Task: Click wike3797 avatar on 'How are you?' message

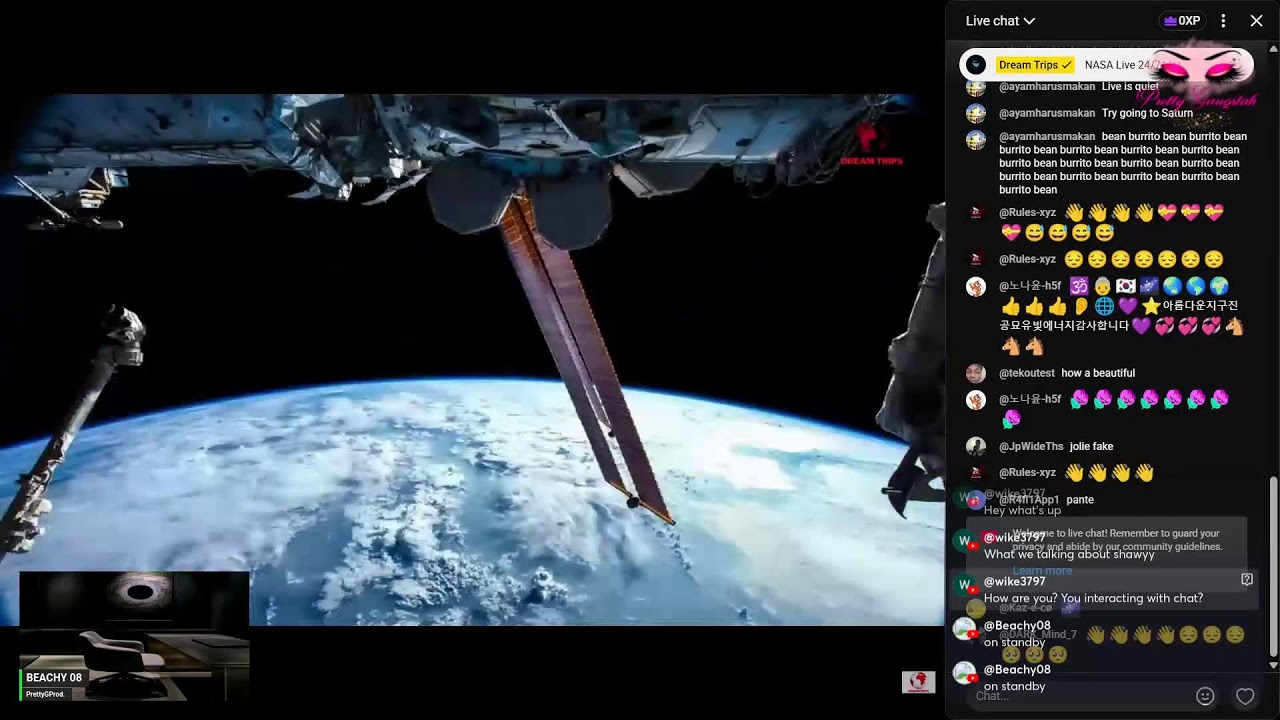Action: (964, 585)
